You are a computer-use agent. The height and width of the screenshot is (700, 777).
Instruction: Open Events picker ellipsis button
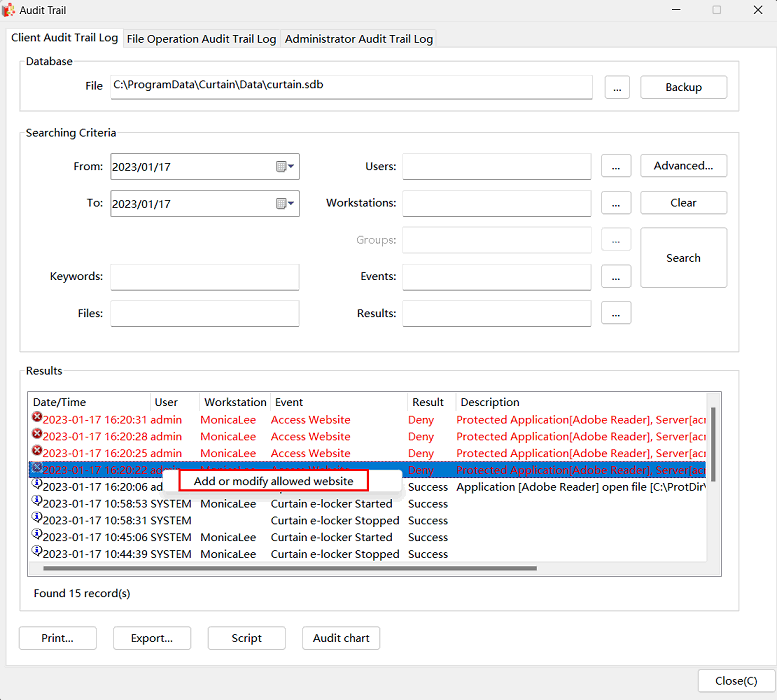[616, 276]
